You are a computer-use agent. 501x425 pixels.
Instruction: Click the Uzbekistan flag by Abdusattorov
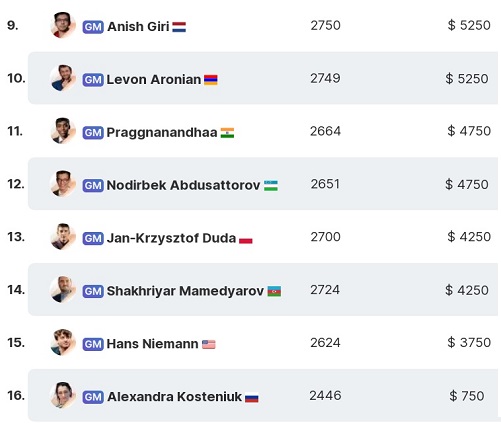click(x=271, y=186)
